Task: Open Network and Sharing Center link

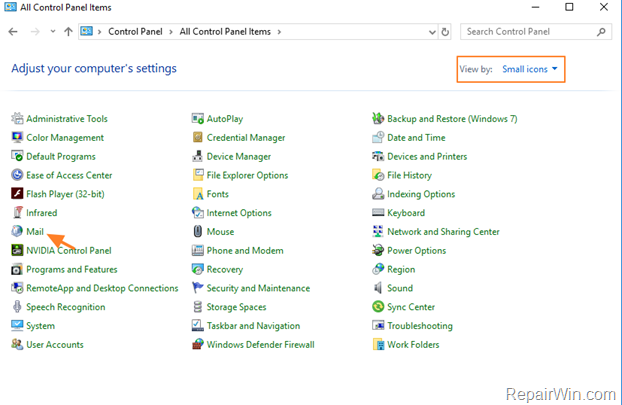Action: (443, 232)
